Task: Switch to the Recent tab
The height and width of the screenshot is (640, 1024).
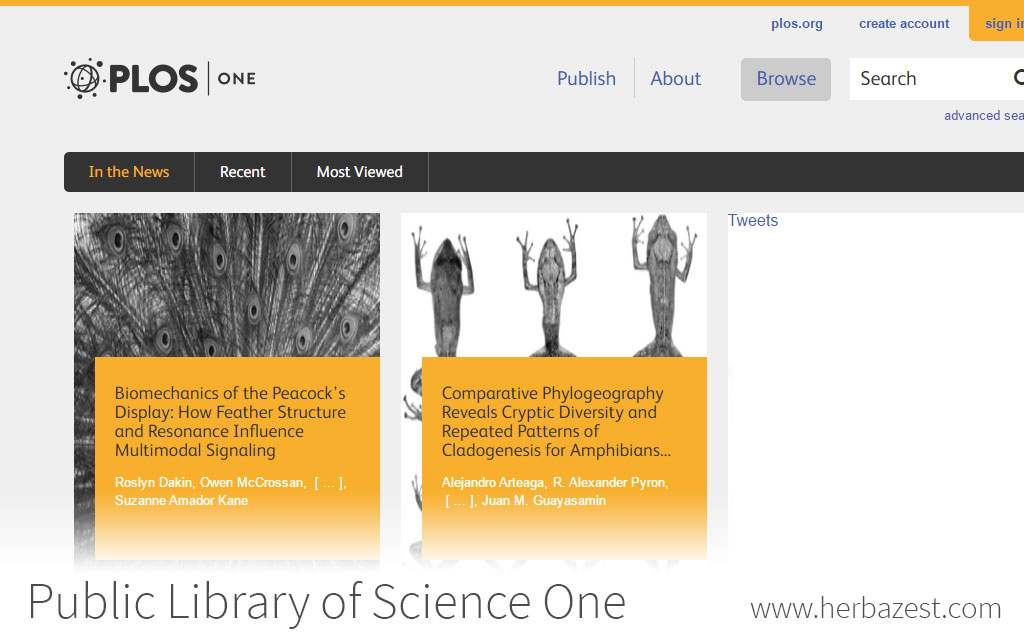Action: (x=242, y=172)
